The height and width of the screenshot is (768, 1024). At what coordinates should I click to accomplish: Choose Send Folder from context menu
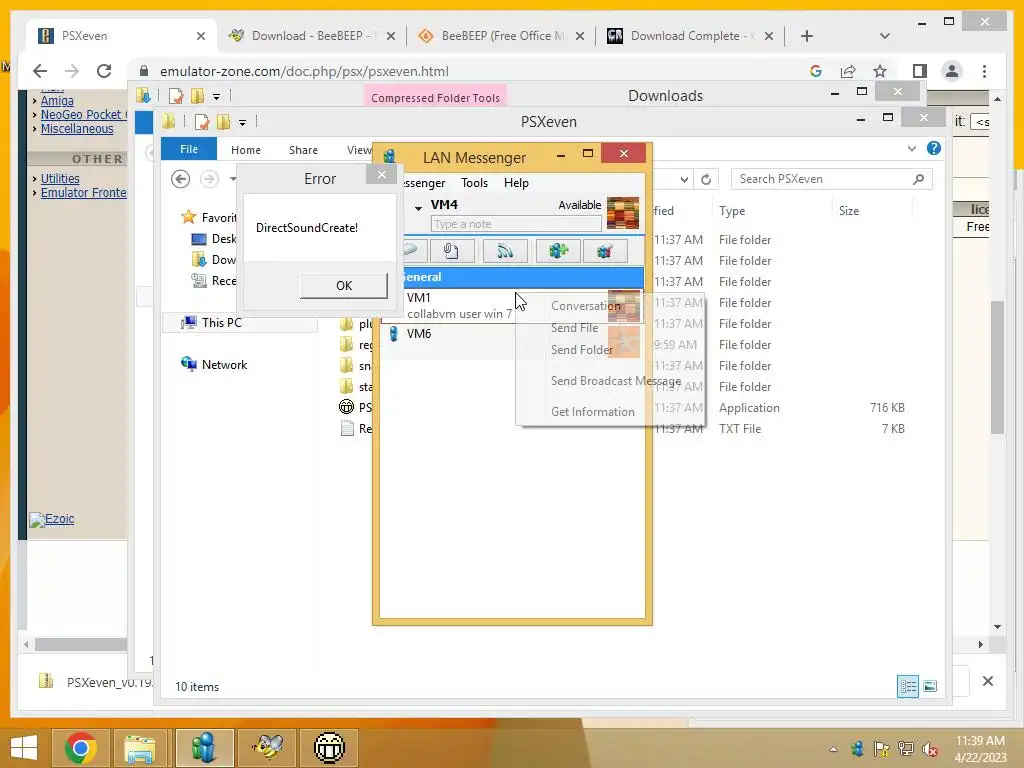click(581, 350)
